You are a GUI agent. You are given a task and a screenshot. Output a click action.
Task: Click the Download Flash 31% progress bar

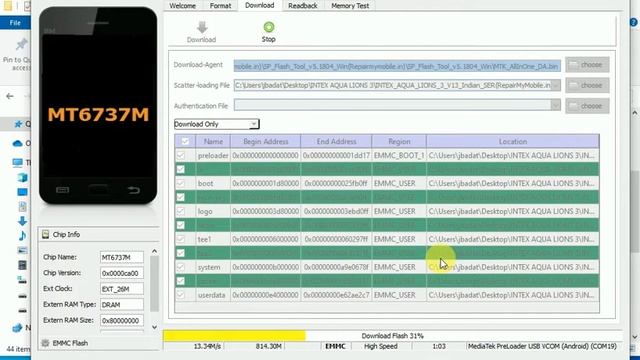pyautogui.click(x=392, y=336)
